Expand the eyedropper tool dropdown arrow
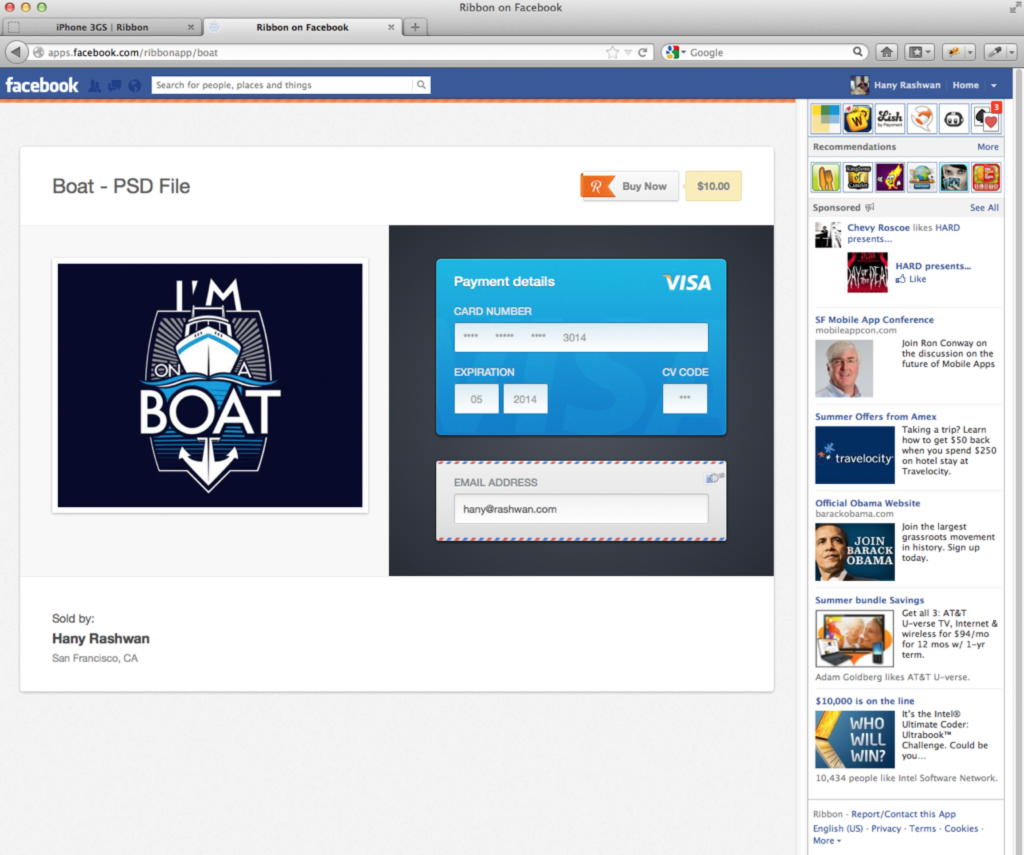The image size is (1024, 855). point(1011,52)
